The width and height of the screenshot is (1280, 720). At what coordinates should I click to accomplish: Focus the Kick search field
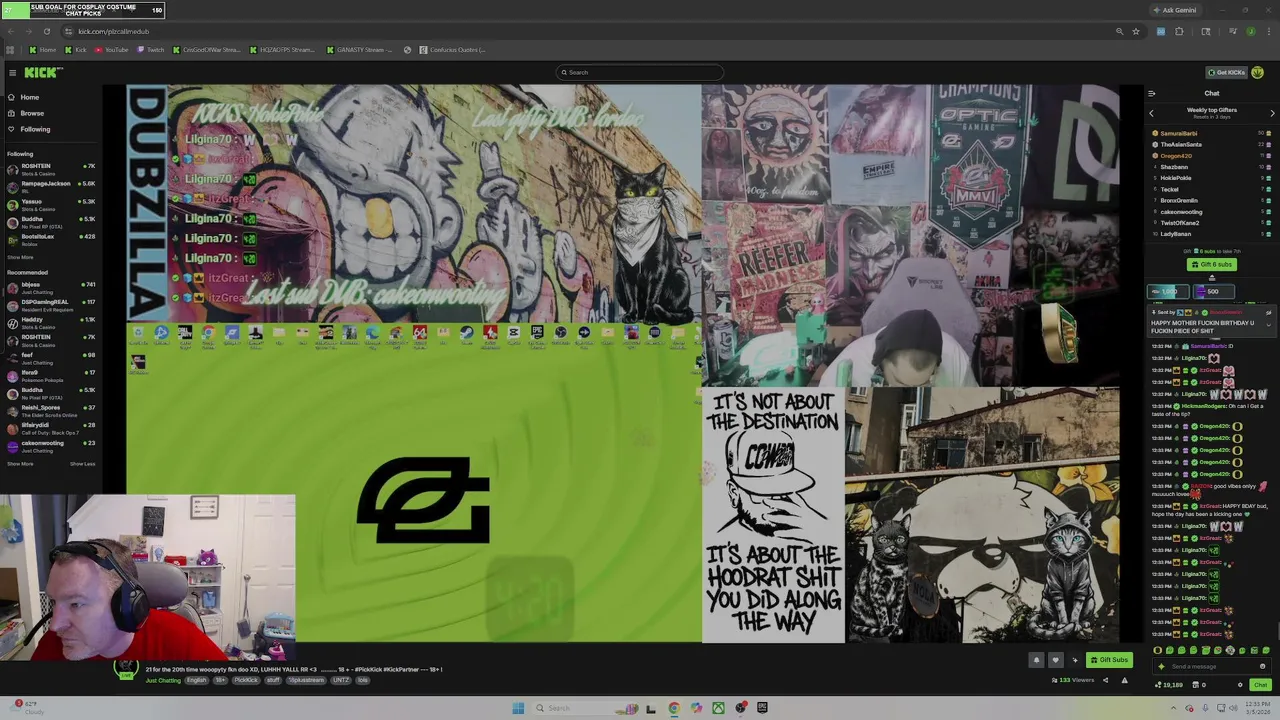point(640,72)
